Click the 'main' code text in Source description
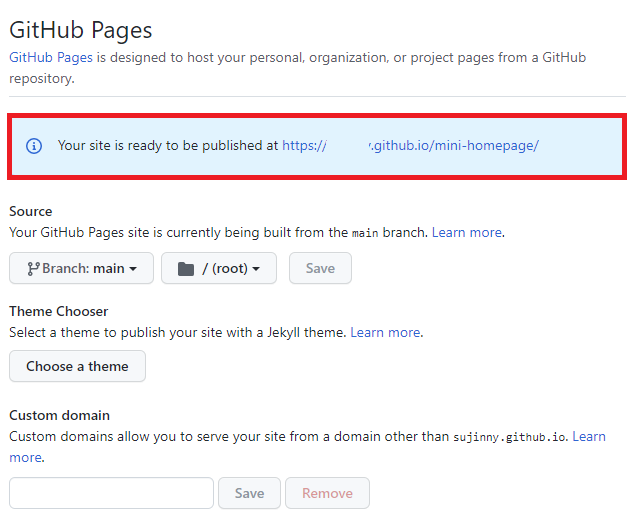The image size is (642, 516). [x=365, y=233]
